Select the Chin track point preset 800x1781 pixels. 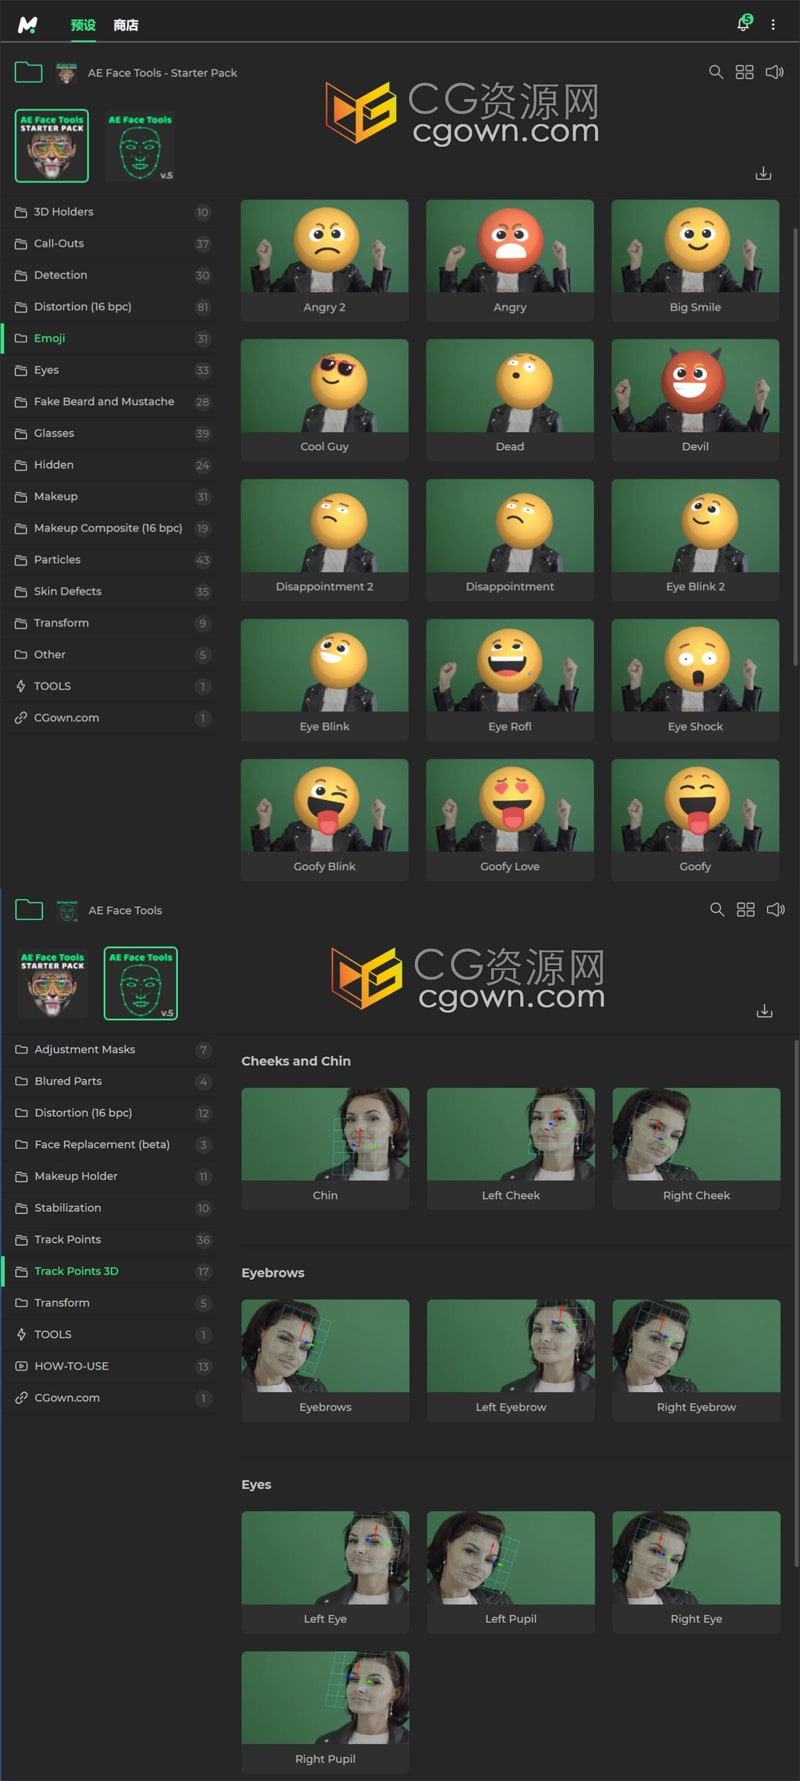(325, 1149)
